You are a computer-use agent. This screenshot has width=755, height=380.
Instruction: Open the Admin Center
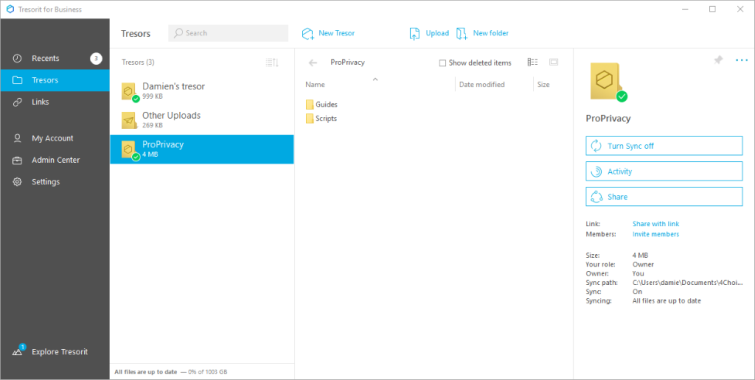55,160
